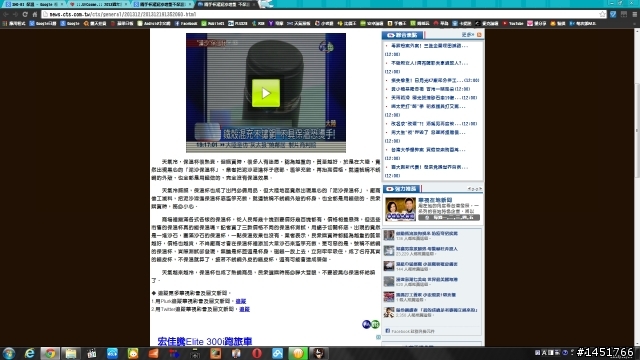The width and height of the screenshot is (640, 360).
Task: Select the active fourth browser tab
Action: 226,4
